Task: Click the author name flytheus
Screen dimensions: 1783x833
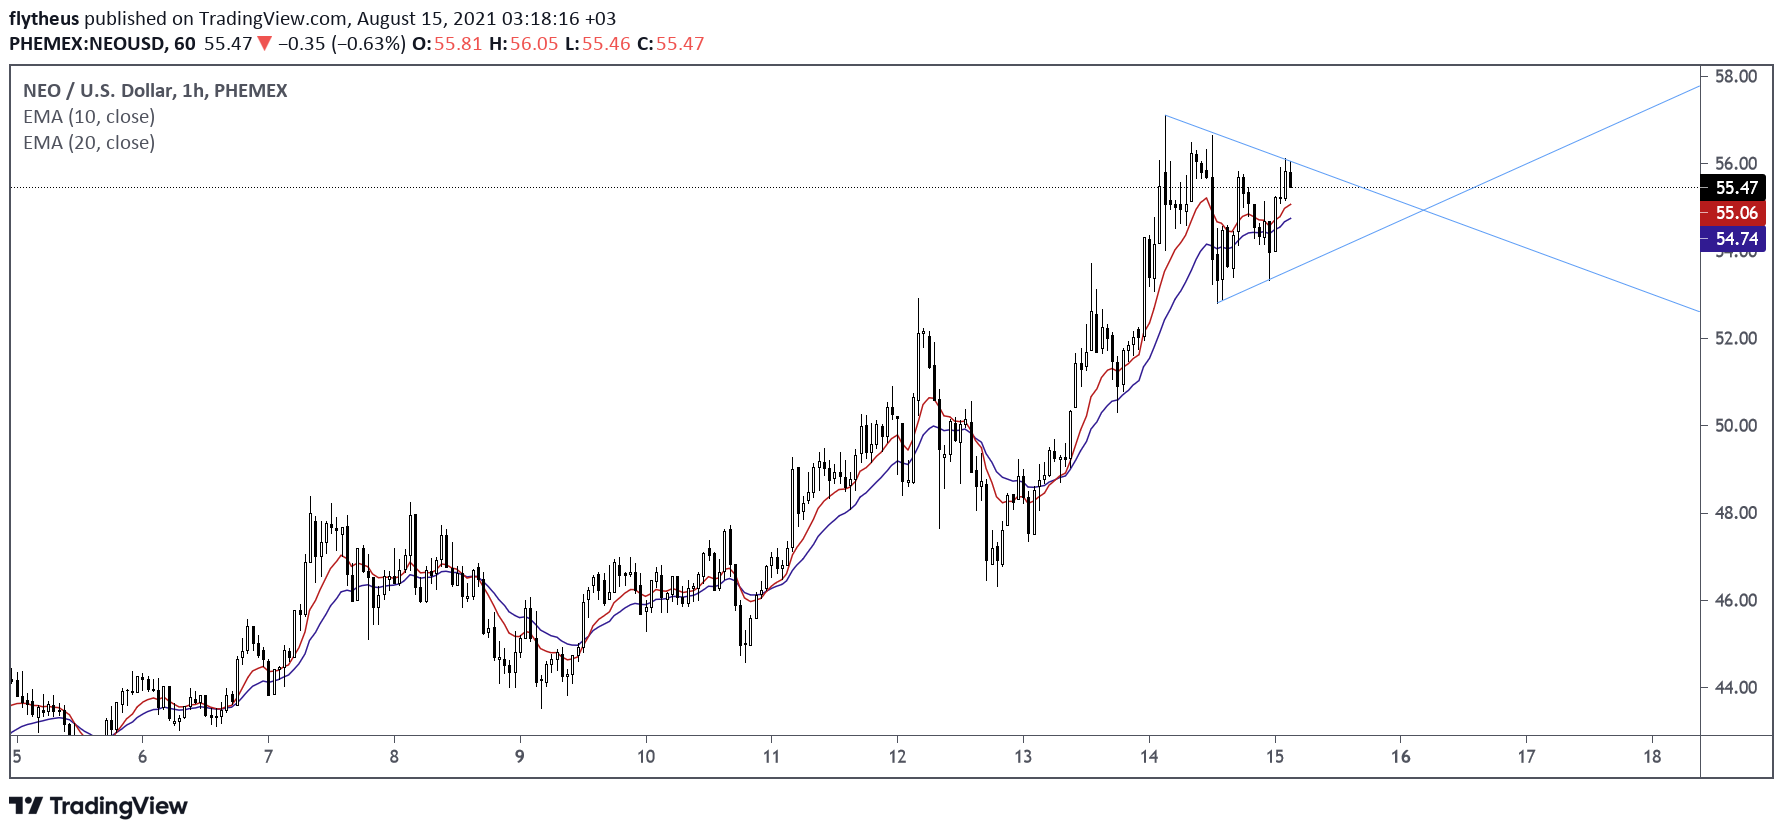Action: pyautogui.click(x=44, y=18)
